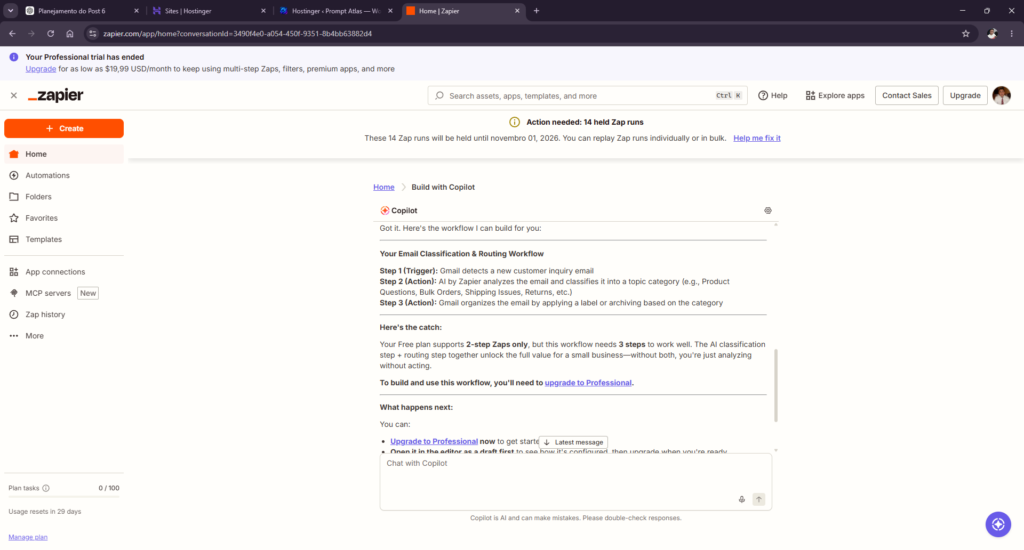1024x550 pixels.
Task: Click the Copilot settings gear icon
Action: pos(768,211)
